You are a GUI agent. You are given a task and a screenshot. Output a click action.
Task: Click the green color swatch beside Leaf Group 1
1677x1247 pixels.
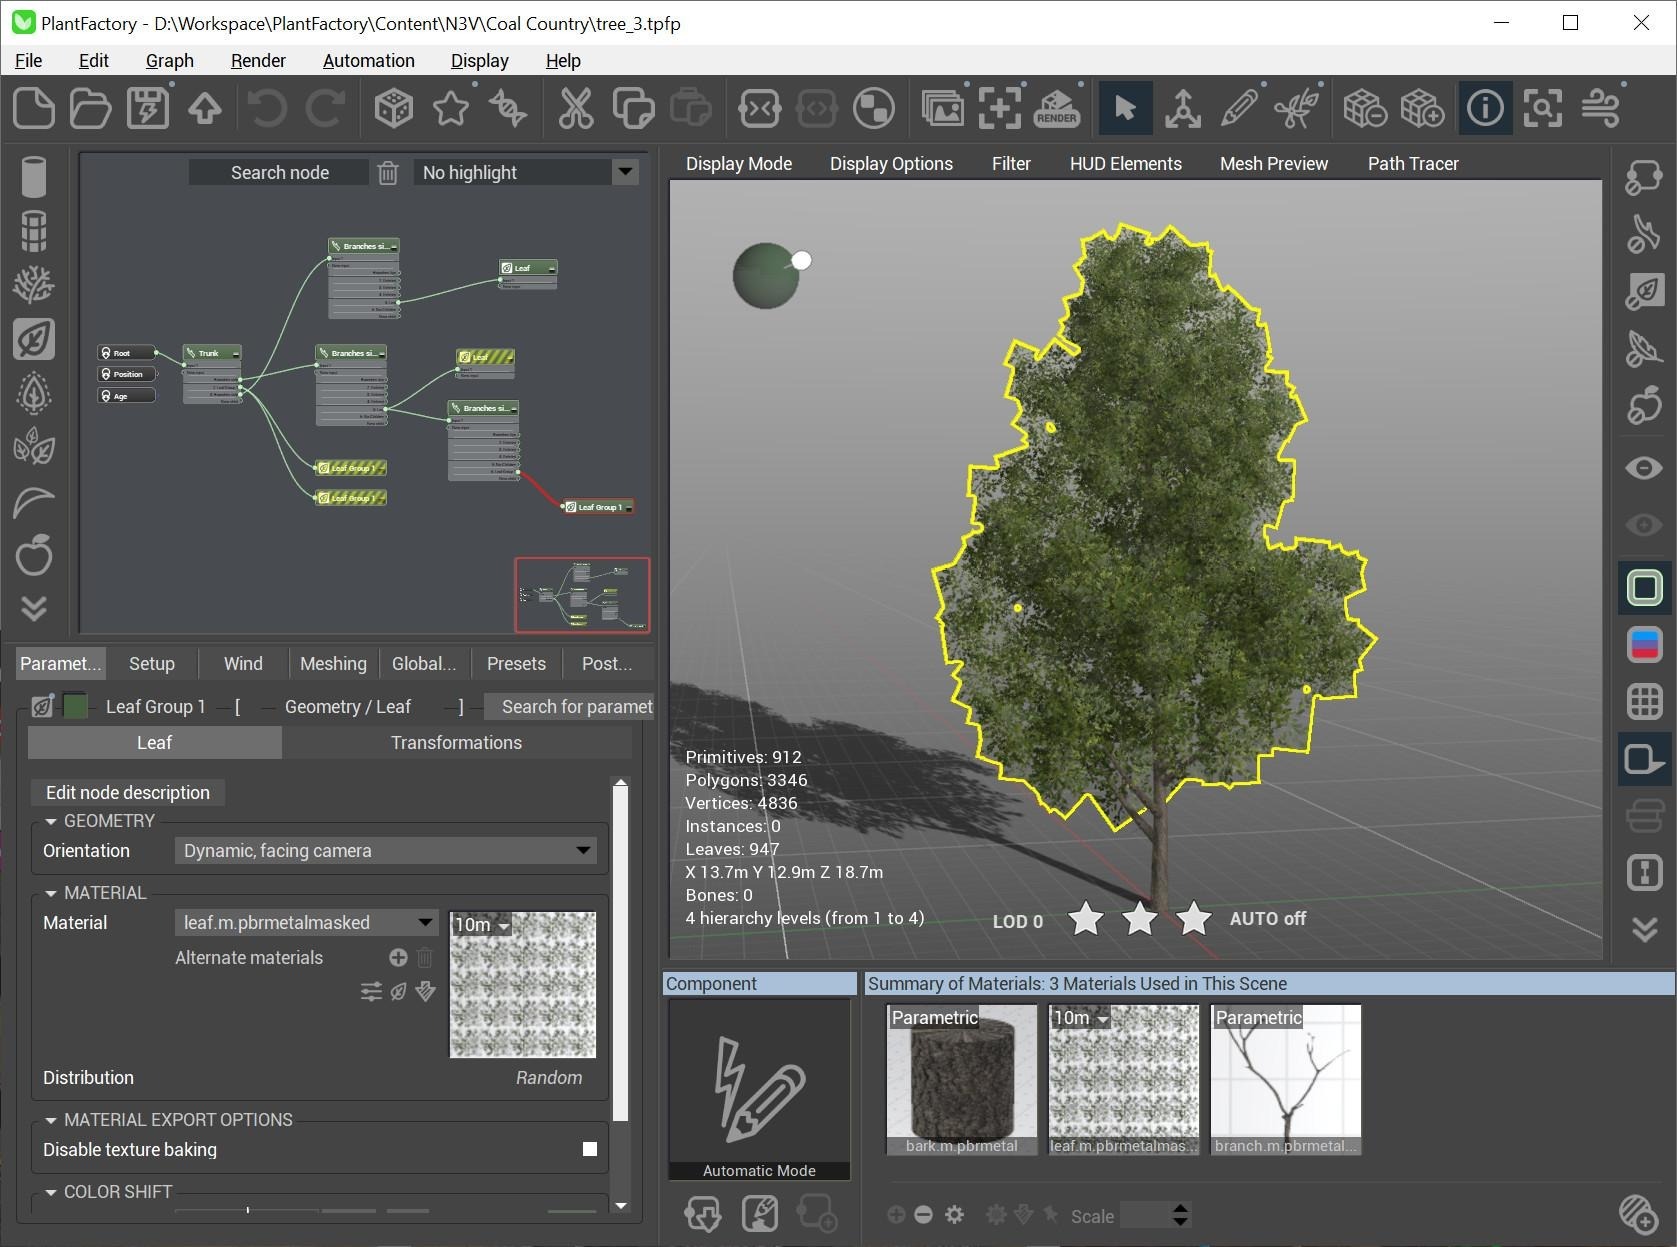tap(76, 706)
